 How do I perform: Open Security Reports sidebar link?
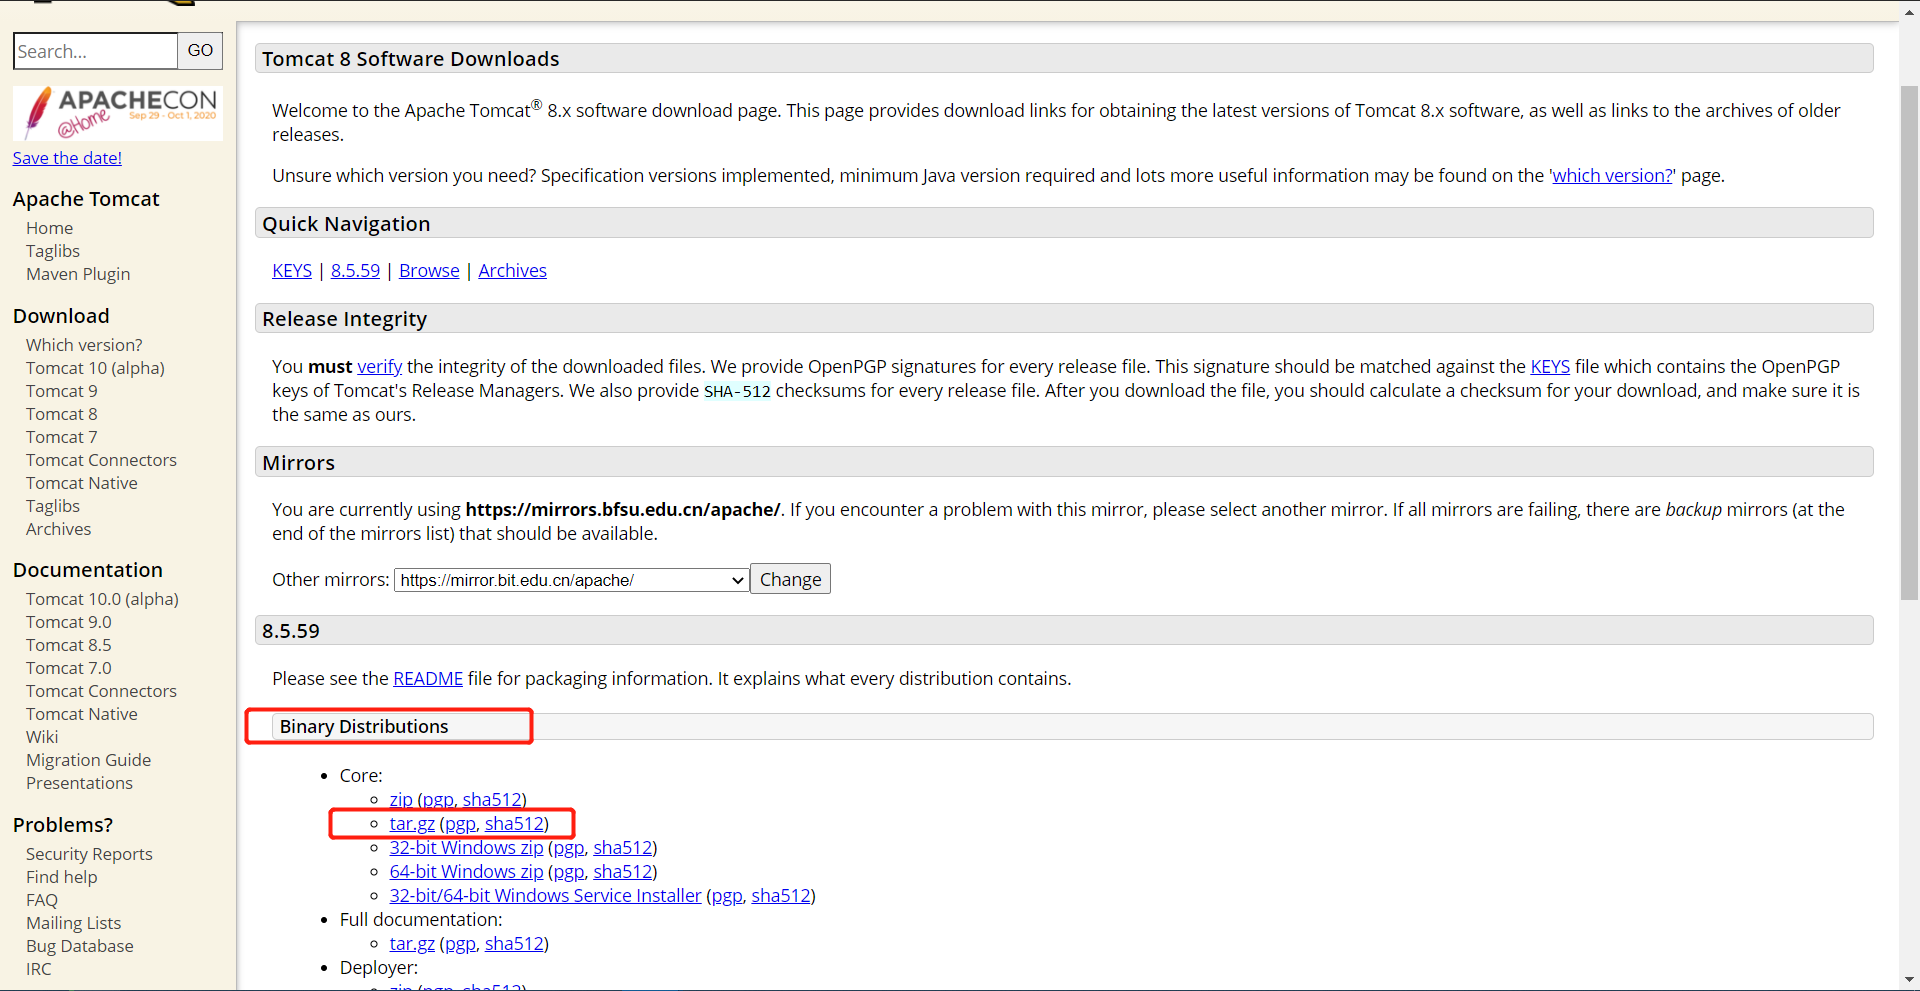click(x=89, y=854)
